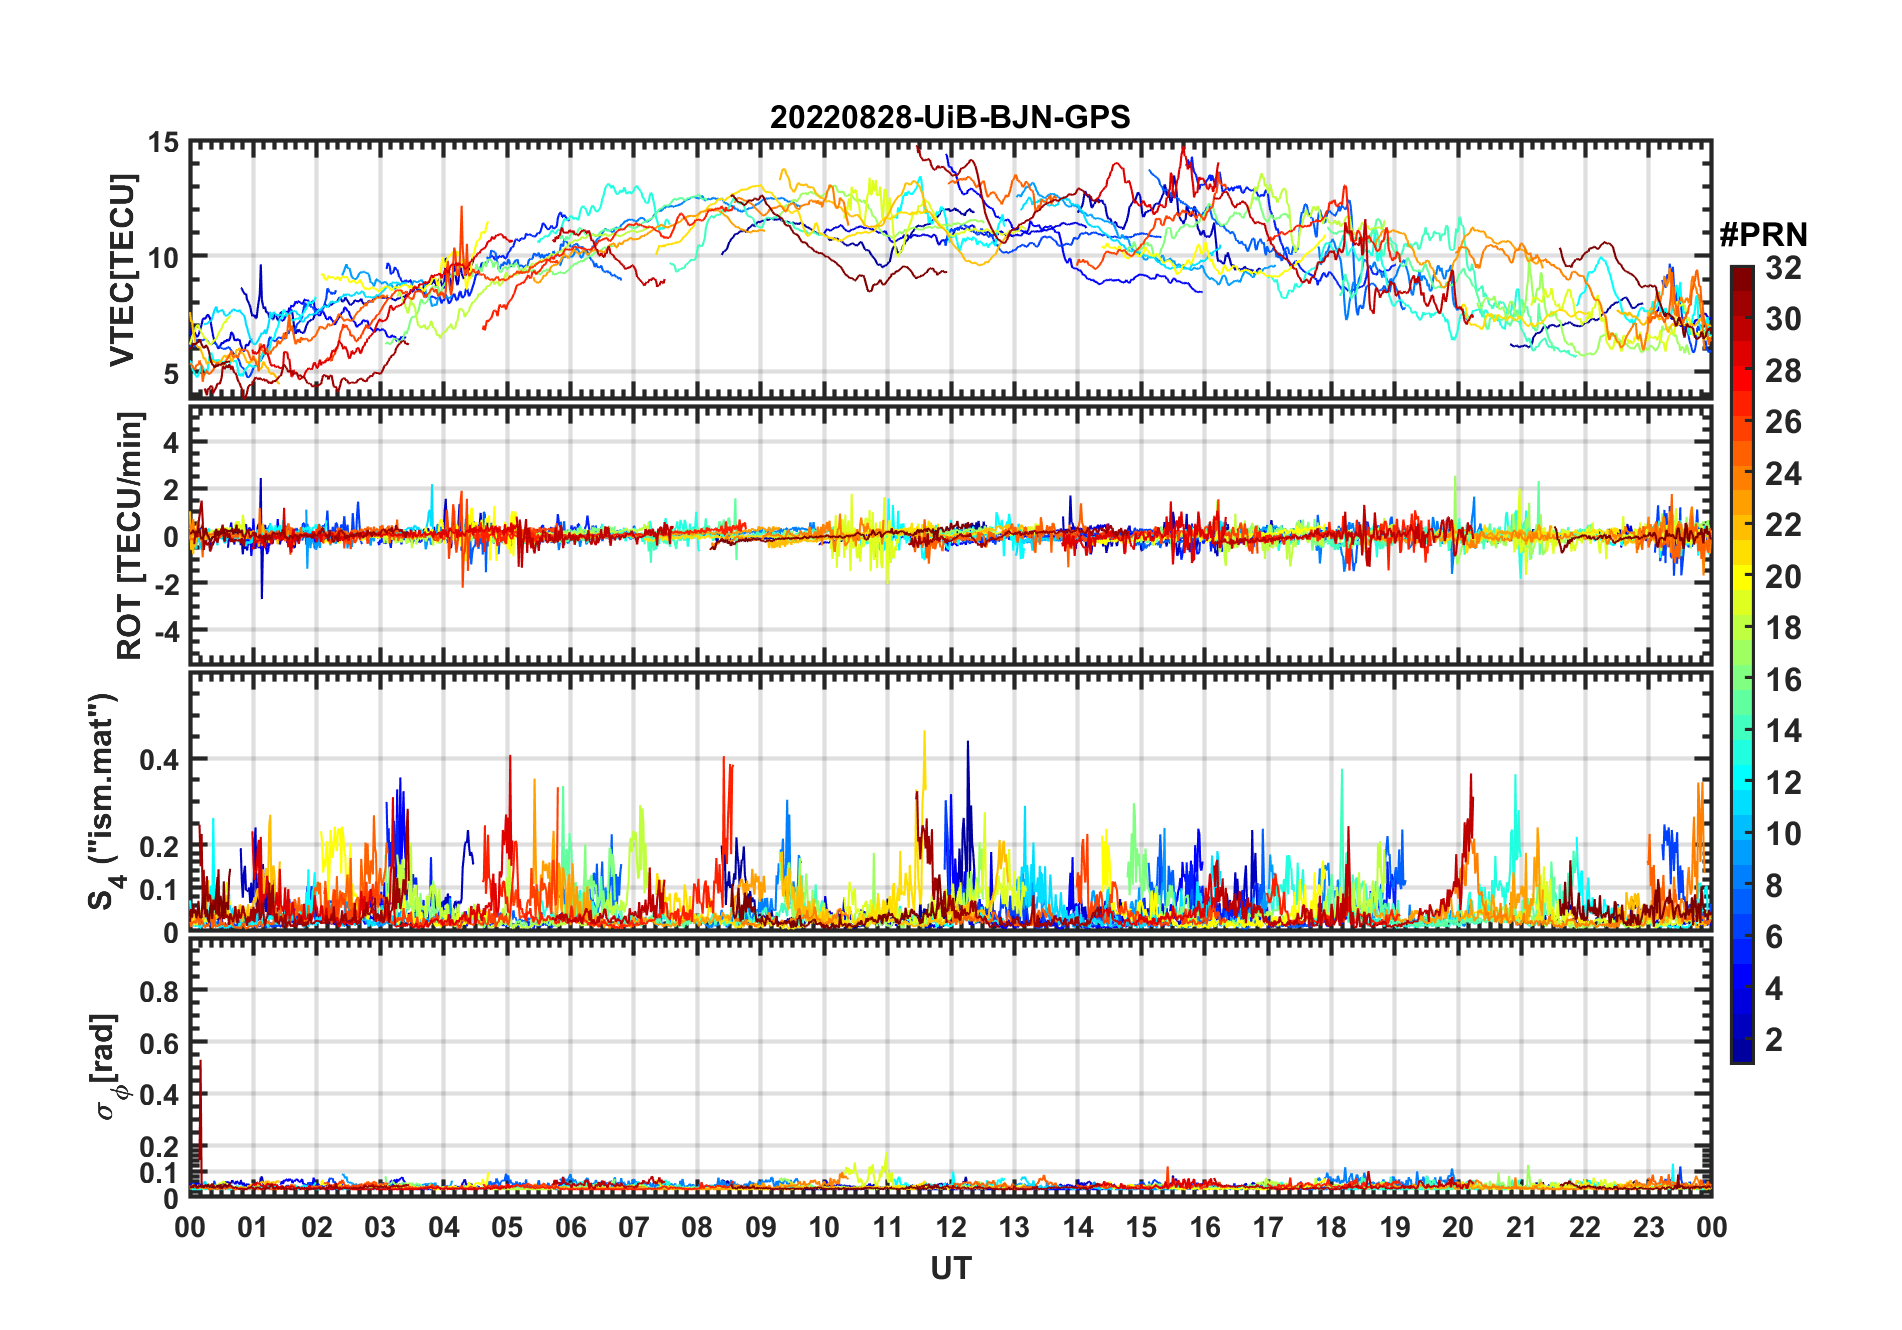Click the VTEC y-axis value 15
The height and width of the screenshot is (1330, 1902).
163,143
